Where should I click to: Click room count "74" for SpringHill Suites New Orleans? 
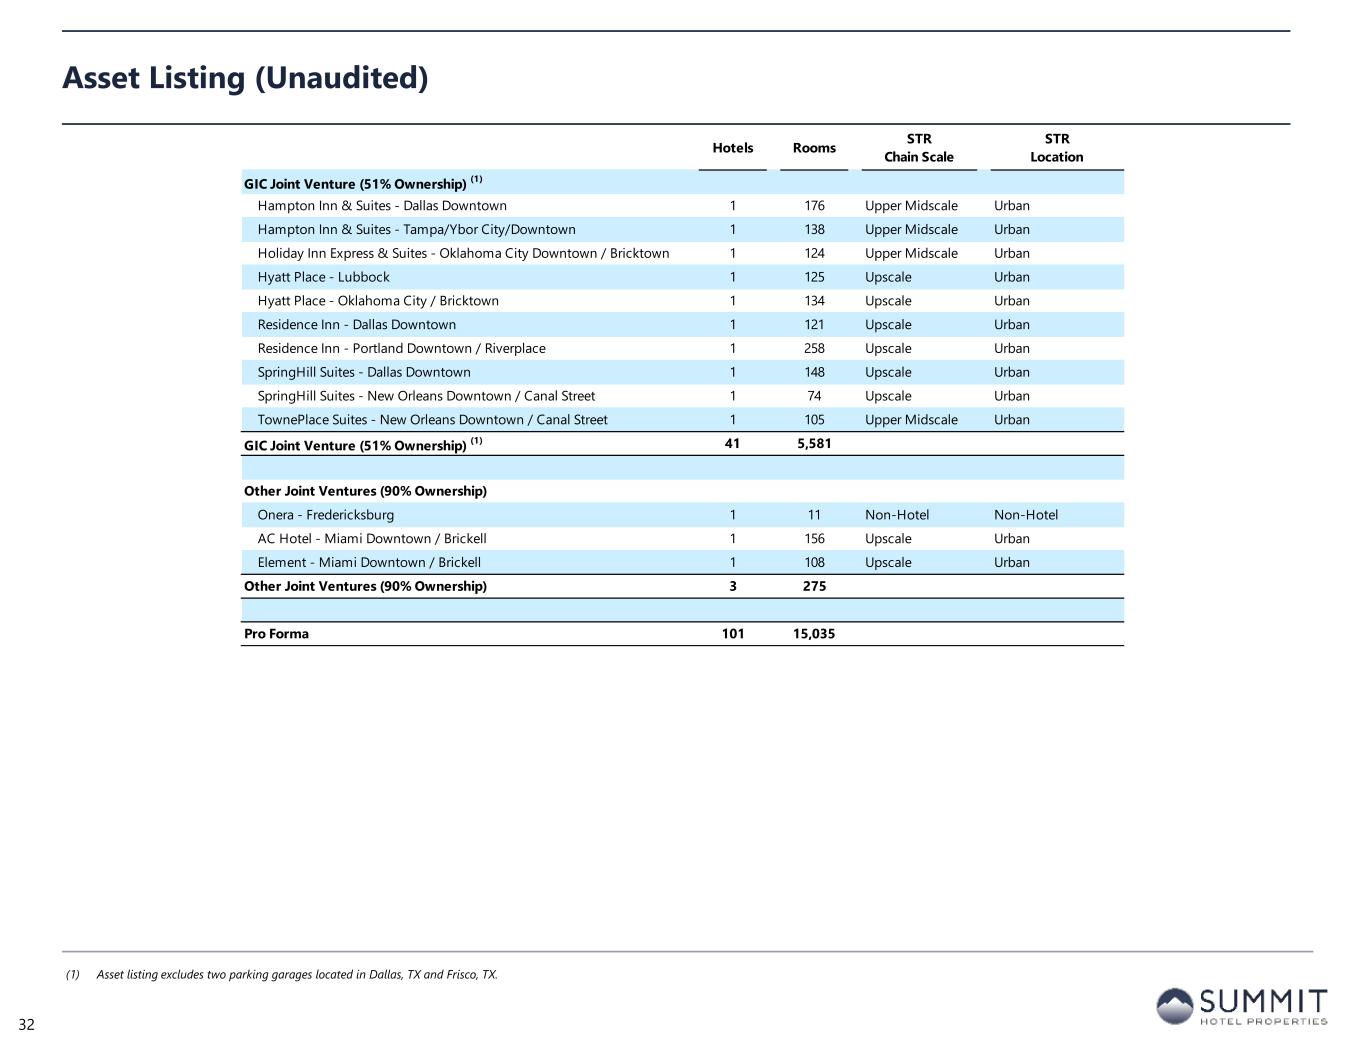tap(814, 396)
